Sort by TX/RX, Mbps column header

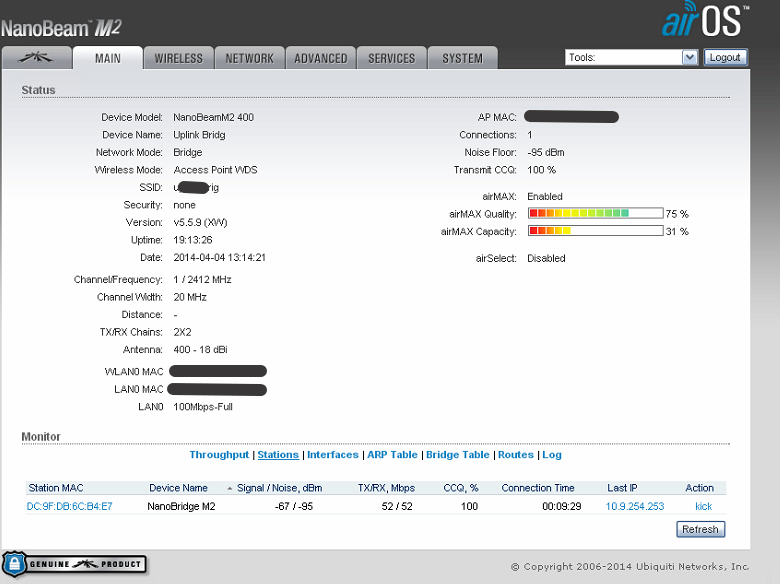pyautogui.click(x=387, y=488)
